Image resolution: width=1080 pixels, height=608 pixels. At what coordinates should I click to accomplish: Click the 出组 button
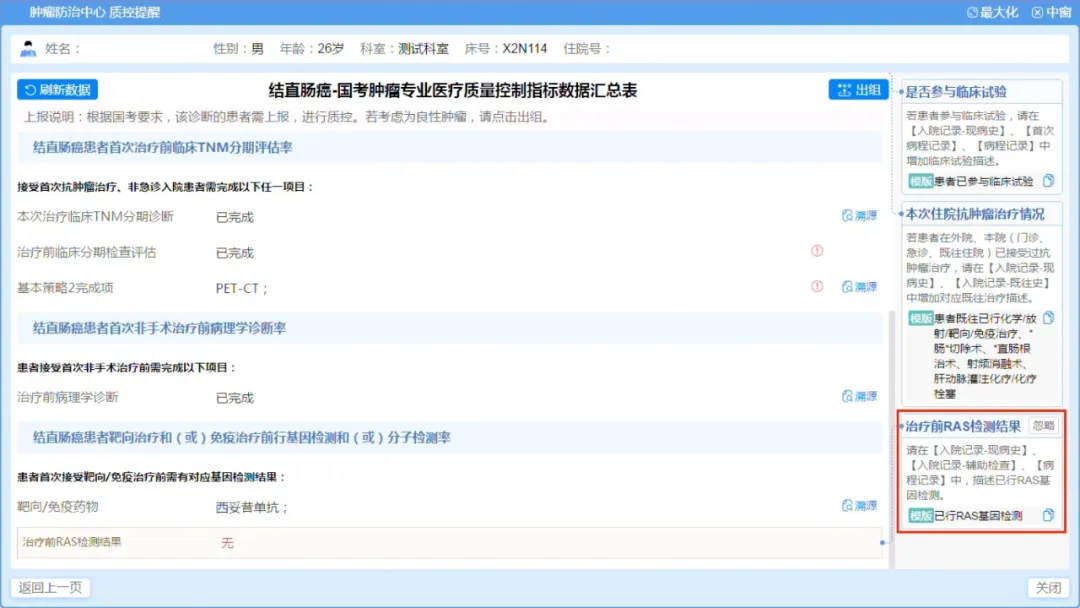pyautogui.click(x=858, y=90)
